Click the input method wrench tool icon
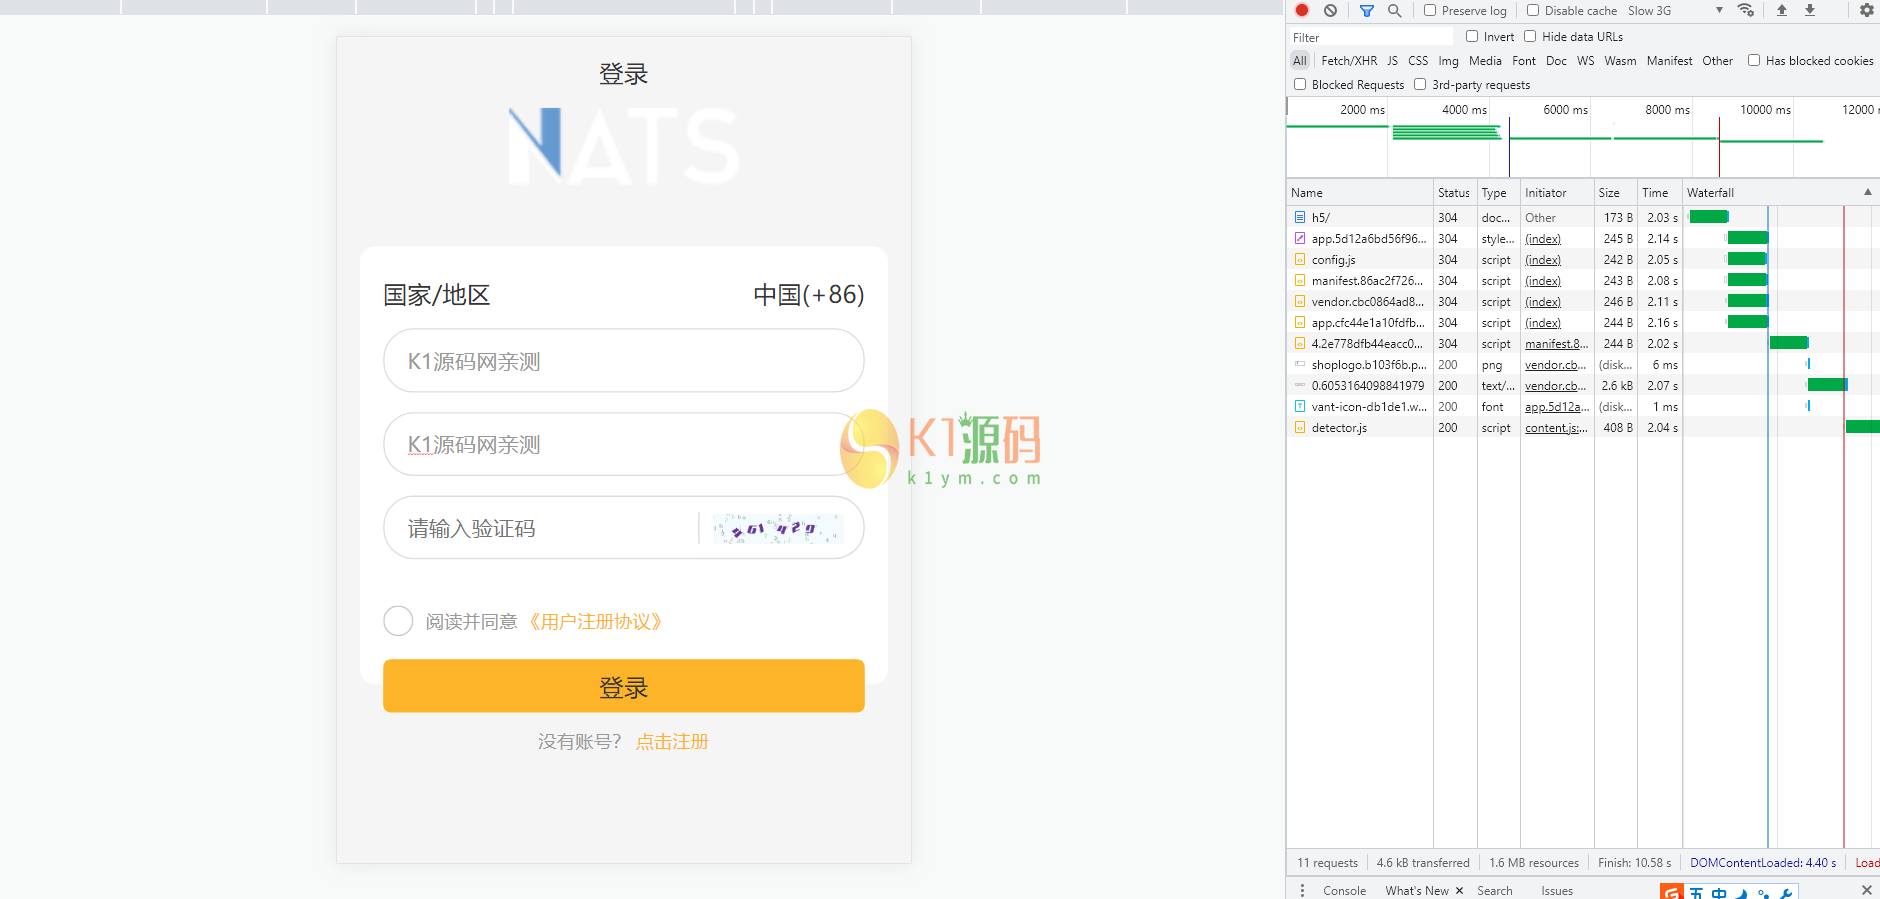The image size is (1880, 899). pyautogui.click(x=1786, y=893)
